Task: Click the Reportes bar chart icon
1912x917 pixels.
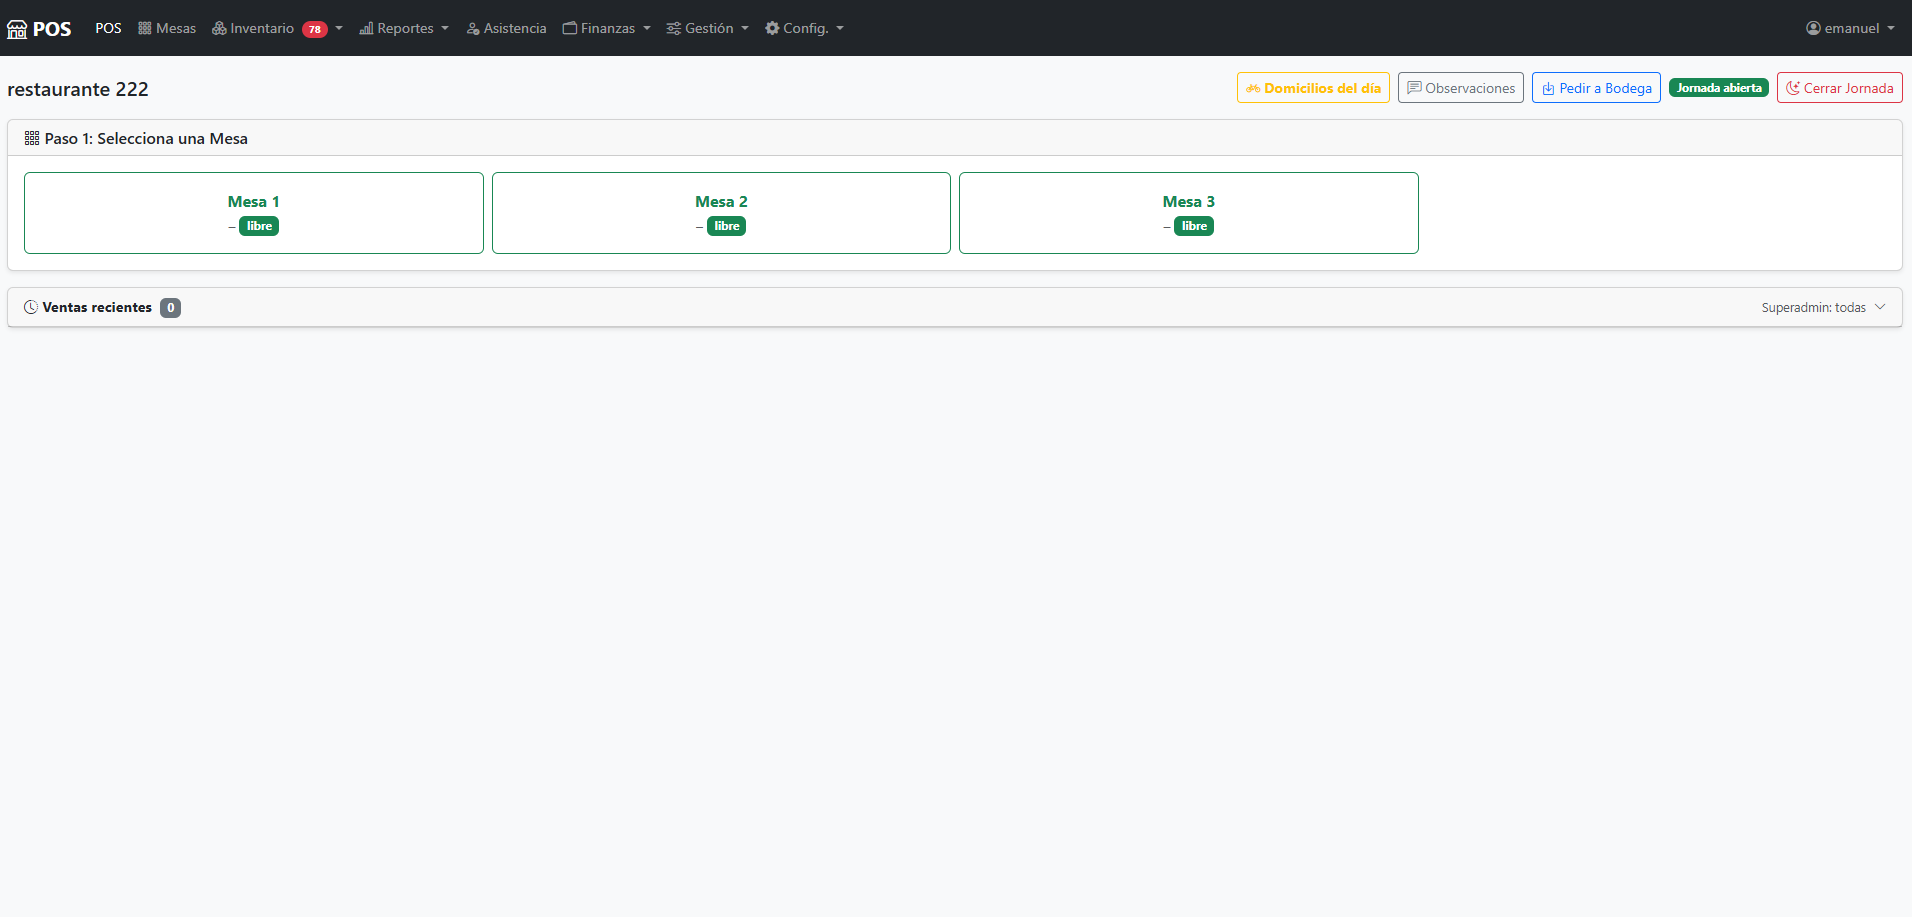Action: (x=366, y=28)
